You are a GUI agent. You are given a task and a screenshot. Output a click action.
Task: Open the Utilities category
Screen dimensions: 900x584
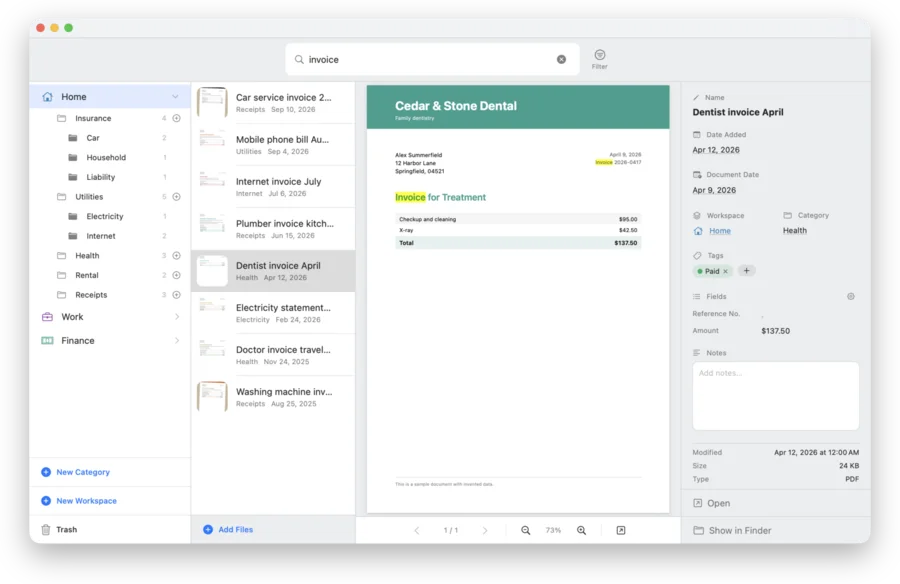[x=110, y=196]
